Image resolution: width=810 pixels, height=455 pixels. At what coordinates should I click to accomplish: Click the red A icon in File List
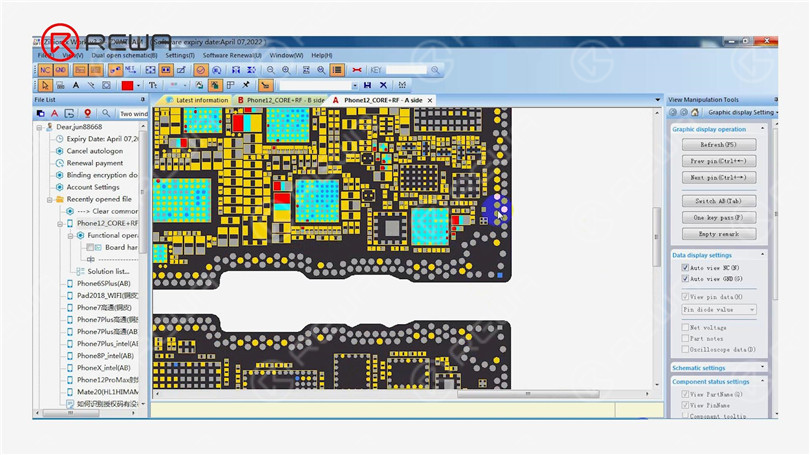(x=54, y=113)
